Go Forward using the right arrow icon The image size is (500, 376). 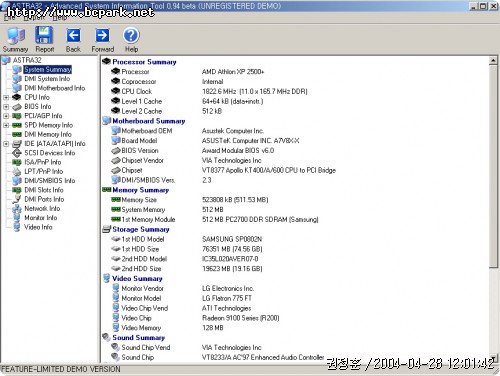pyautogui.click(x=102, y=35)
